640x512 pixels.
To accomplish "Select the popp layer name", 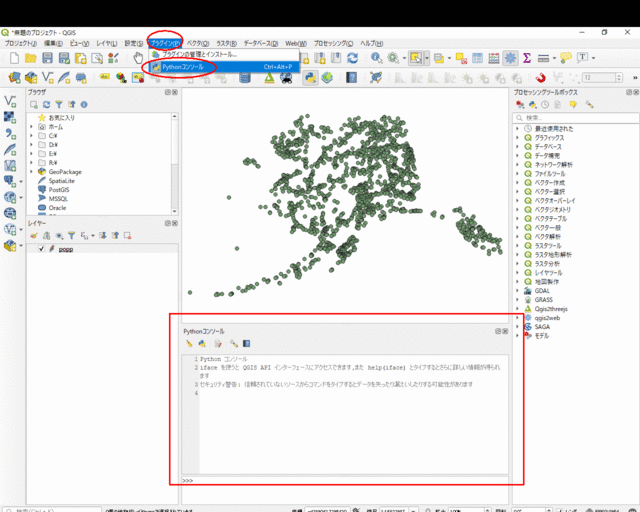I will click(66, 249).
